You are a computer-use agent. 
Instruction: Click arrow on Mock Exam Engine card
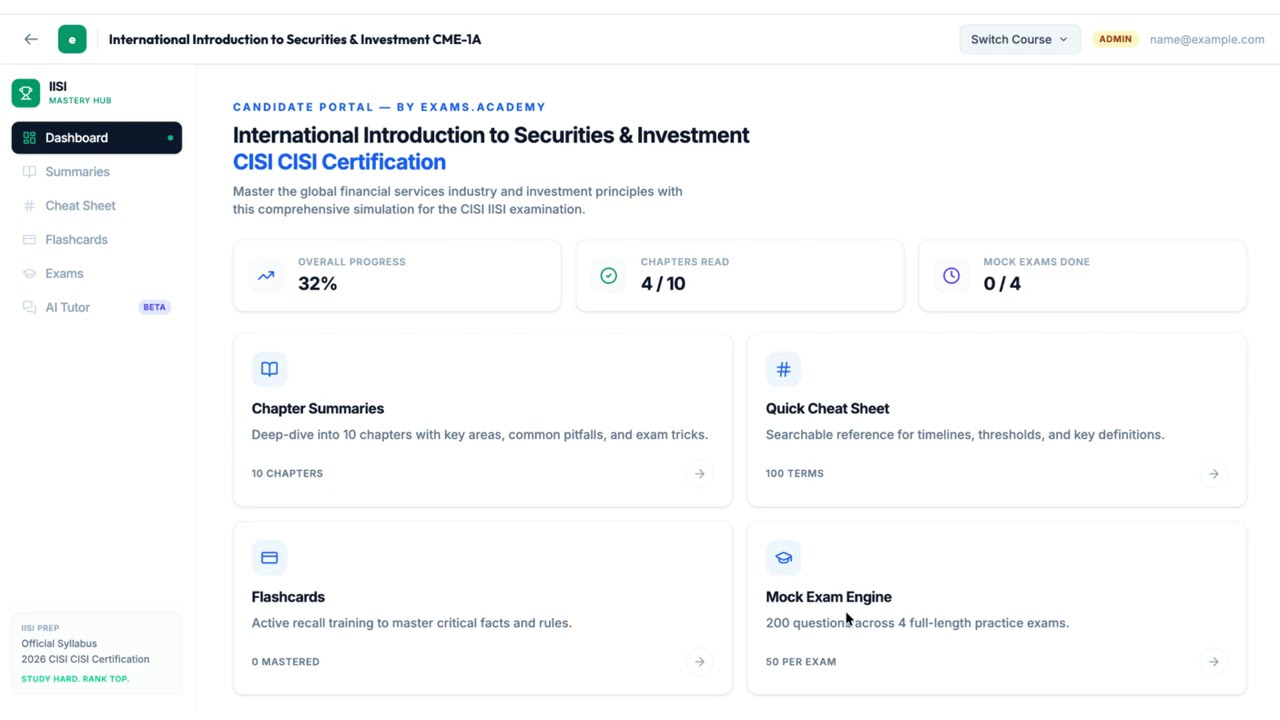point(1214,662)
